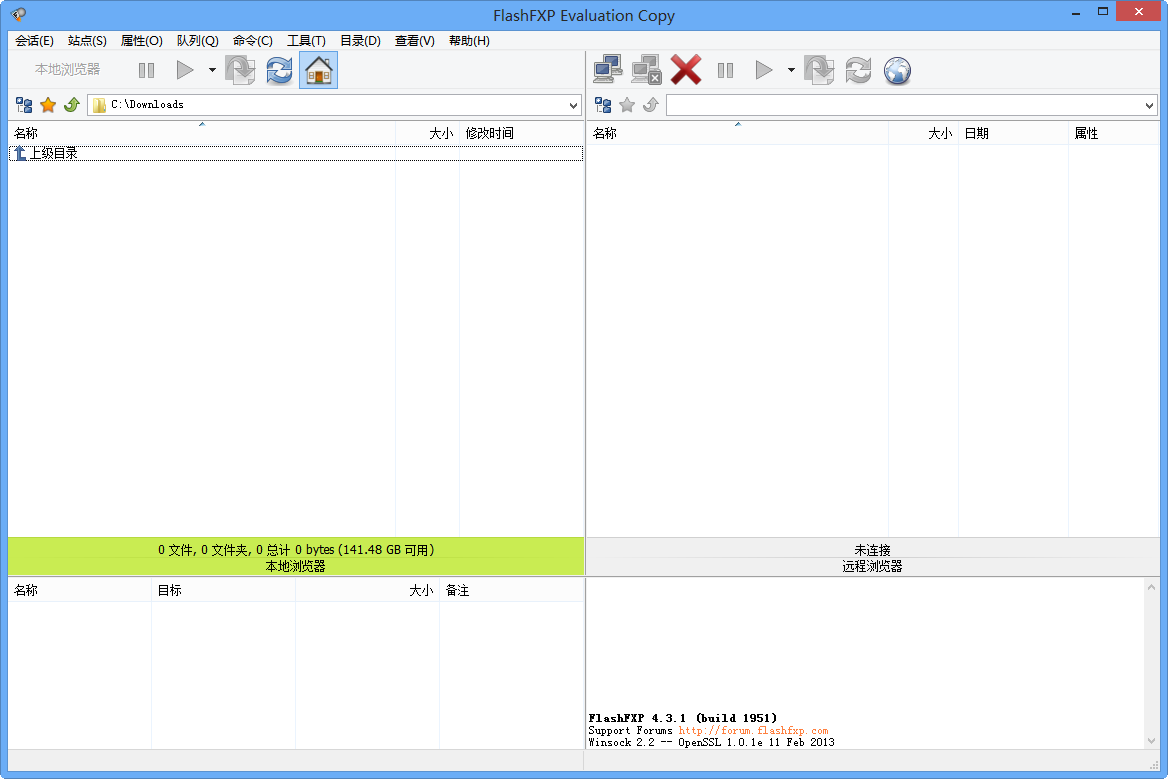Open the 站点(S) menu
Image resolution: width=1168 pixels, height=779 pixels.
coord(87,41)
